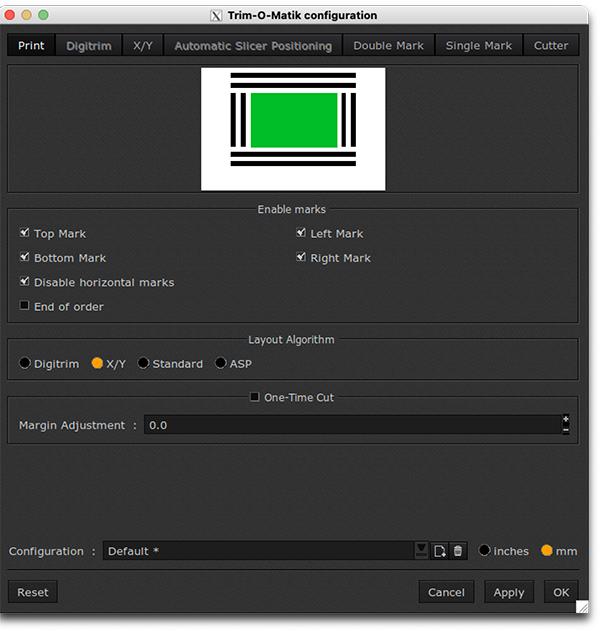
Task: Increase Margin Adjustment with the plus stepper
Action: click(x=566, y=419)
